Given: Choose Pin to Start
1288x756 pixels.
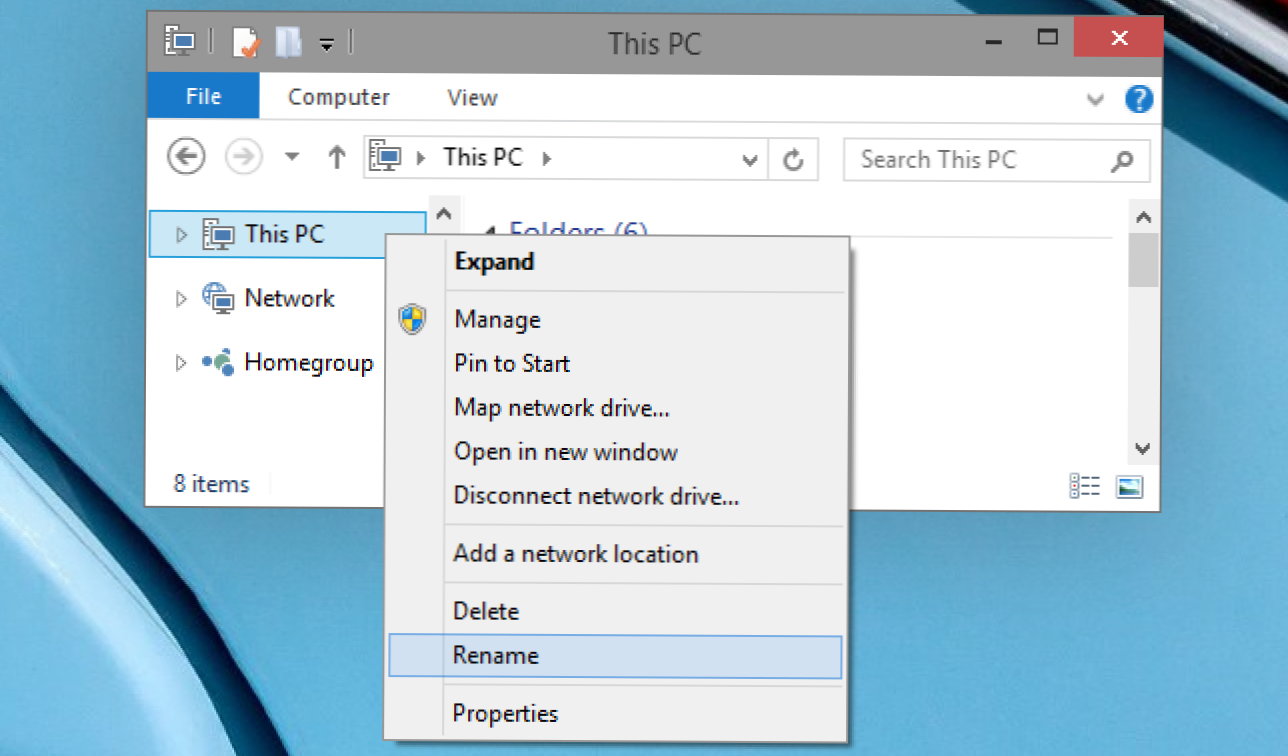Looking at the screenshot, I should (x=615, y=364).
